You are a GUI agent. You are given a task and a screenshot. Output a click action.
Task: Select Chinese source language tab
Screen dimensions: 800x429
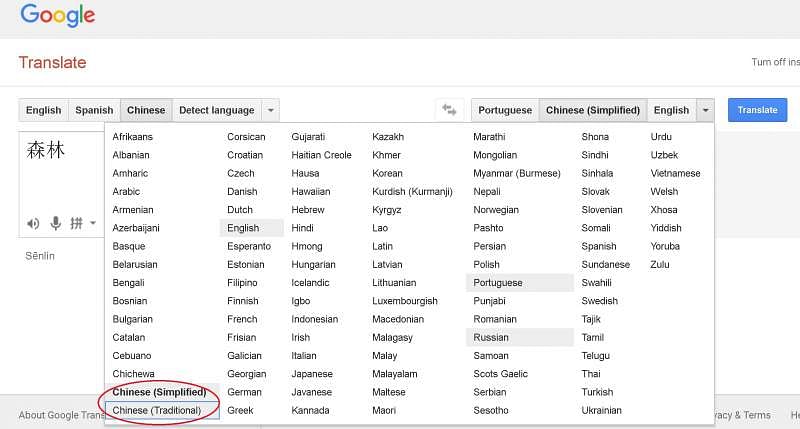[x=146, y=110]
